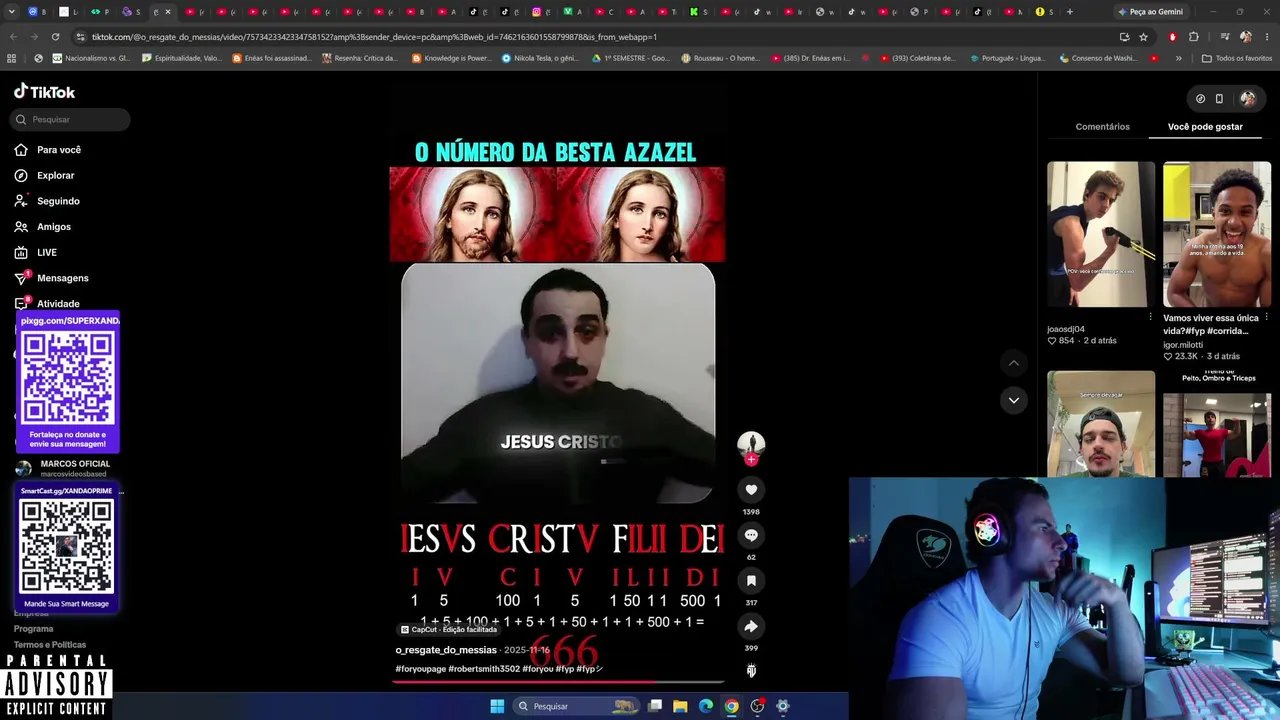Open the Mensagens paper-plane icon
The height and width of the screenshot is (720, 1280).
coord(21,278)
